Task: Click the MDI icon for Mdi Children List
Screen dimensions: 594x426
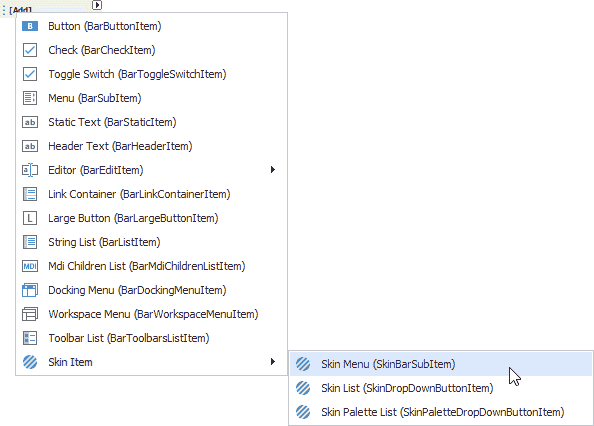Action: 30,266
